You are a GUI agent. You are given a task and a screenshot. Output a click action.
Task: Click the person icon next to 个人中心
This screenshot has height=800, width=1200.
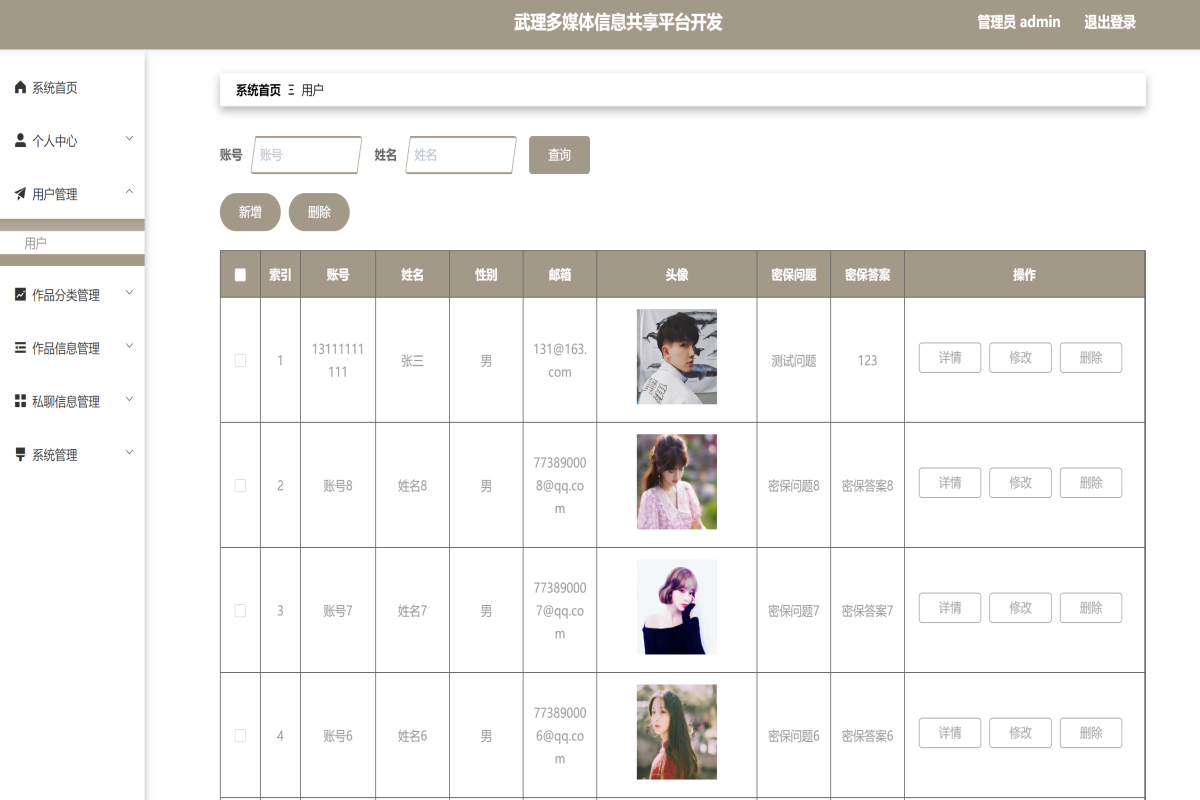[x=18, y=140]
